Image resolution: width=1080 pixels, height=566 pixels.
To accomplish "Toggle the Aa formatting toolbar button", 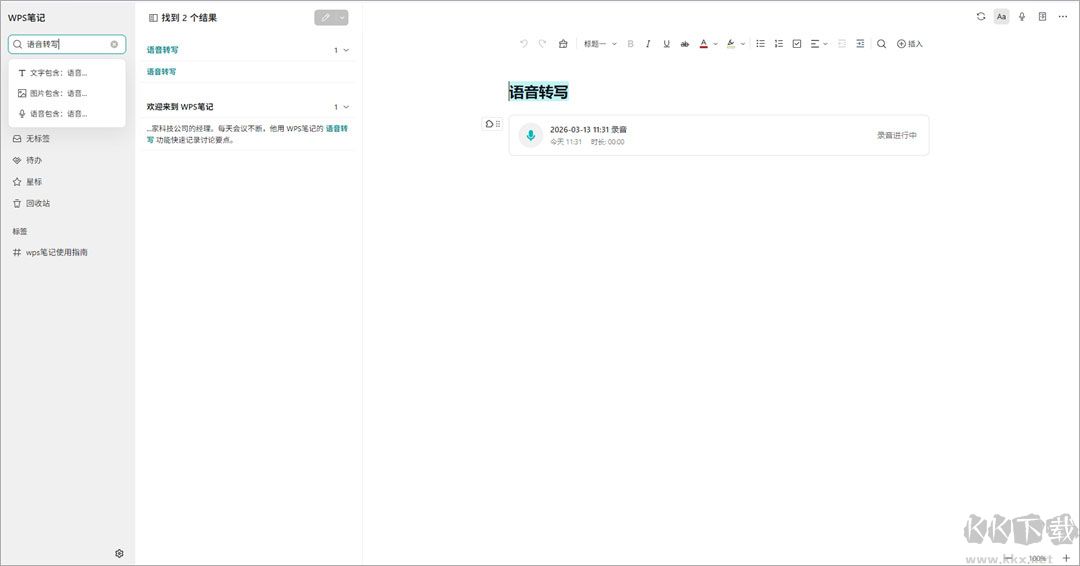I will coord(1001,17).
